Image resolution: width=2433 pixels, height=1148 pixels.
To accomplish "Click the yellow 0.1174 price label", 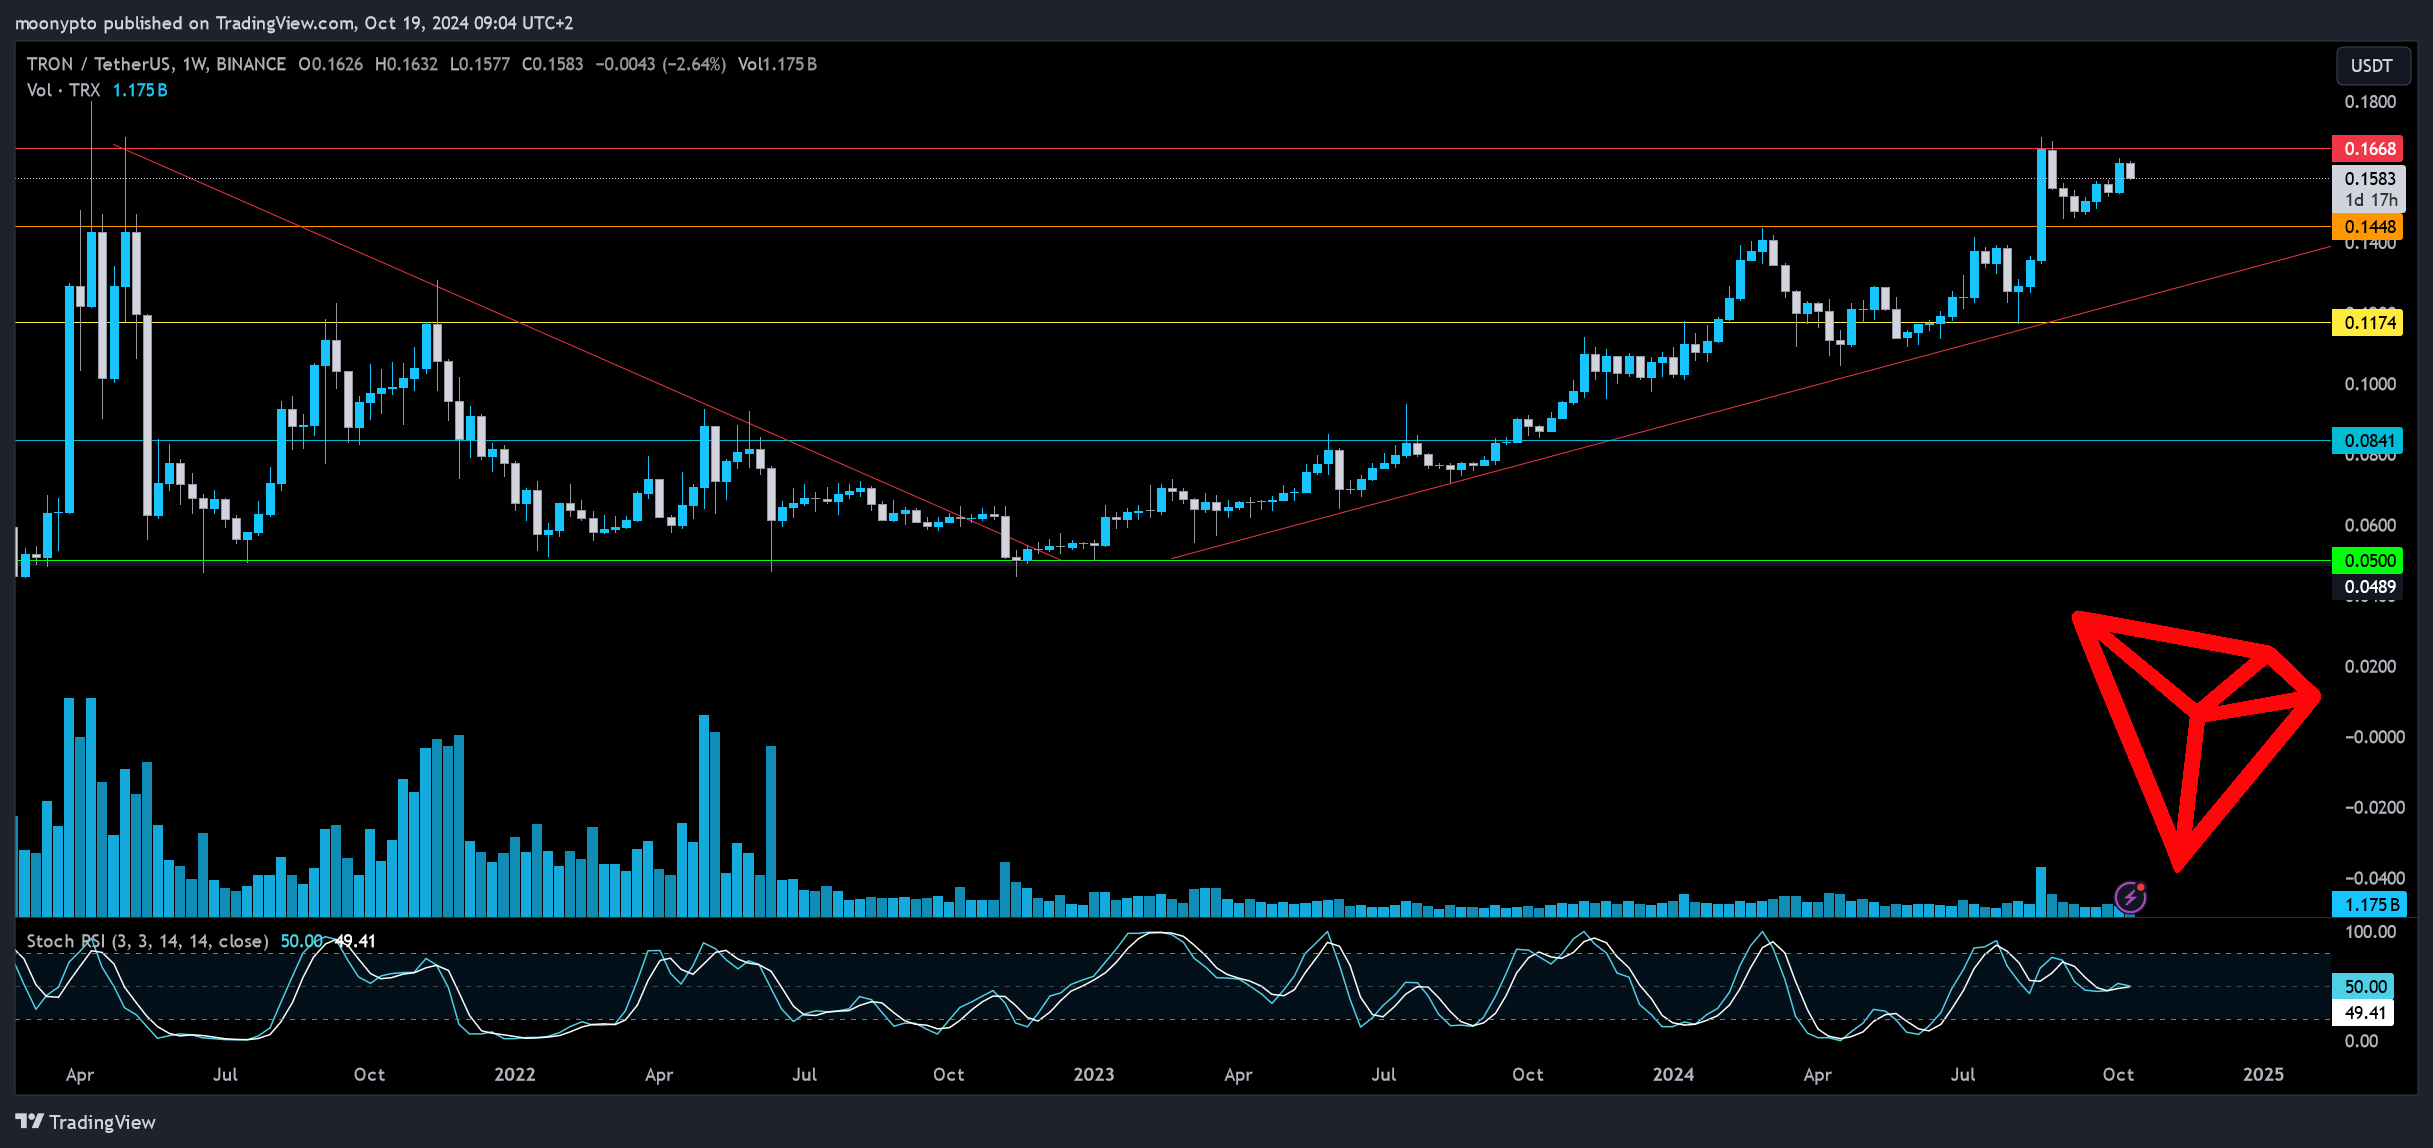I will [x=2369, y=323].
